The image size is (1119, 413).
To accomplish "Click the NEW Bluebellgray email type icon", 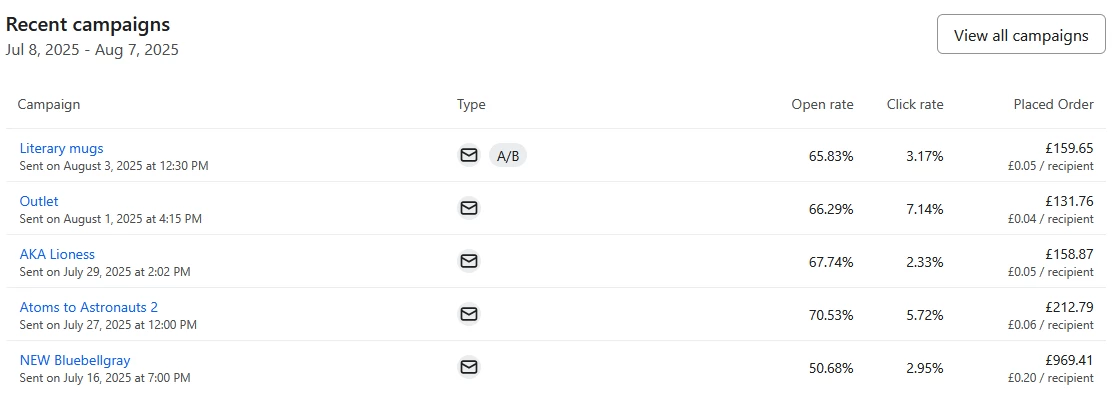I will click(469, 367).
